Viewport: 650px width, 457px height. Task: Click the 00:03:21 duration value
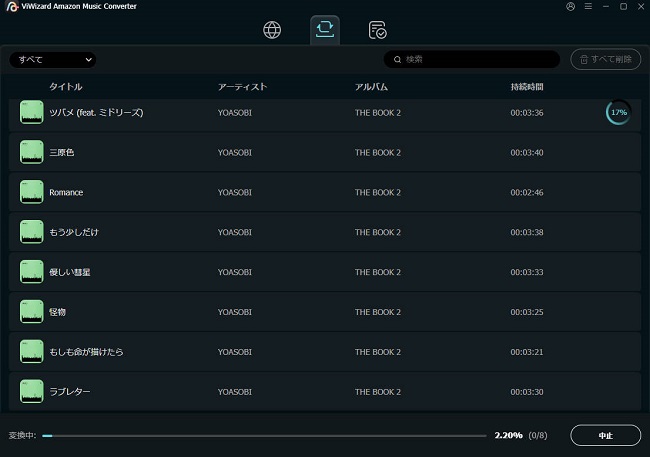(527, 352)
